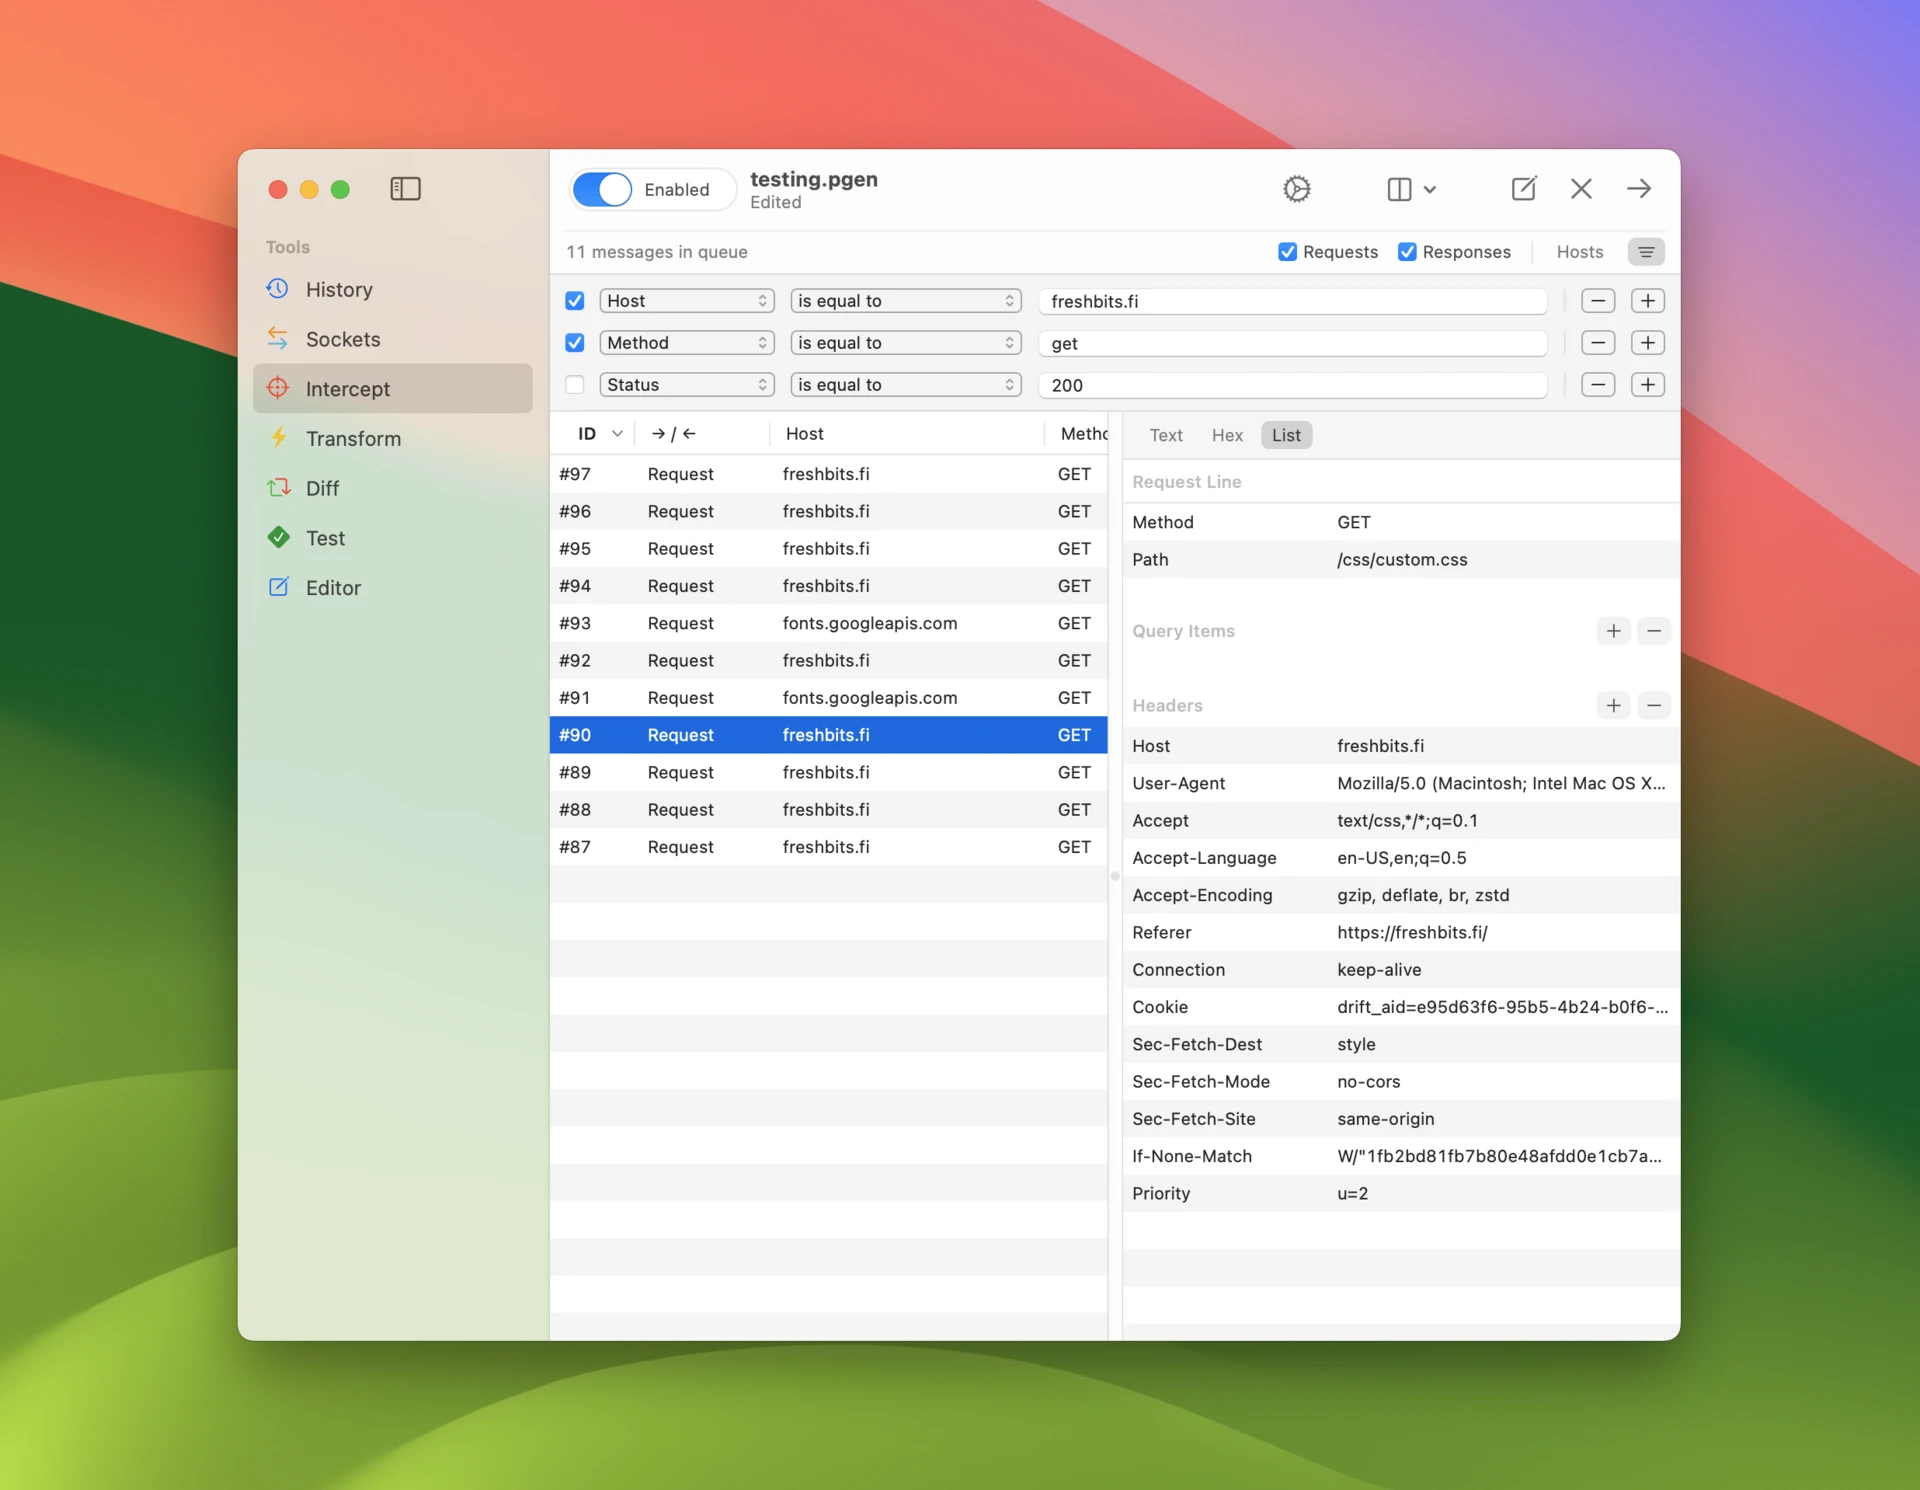Remove the Host filter rule

(1597, 301)
